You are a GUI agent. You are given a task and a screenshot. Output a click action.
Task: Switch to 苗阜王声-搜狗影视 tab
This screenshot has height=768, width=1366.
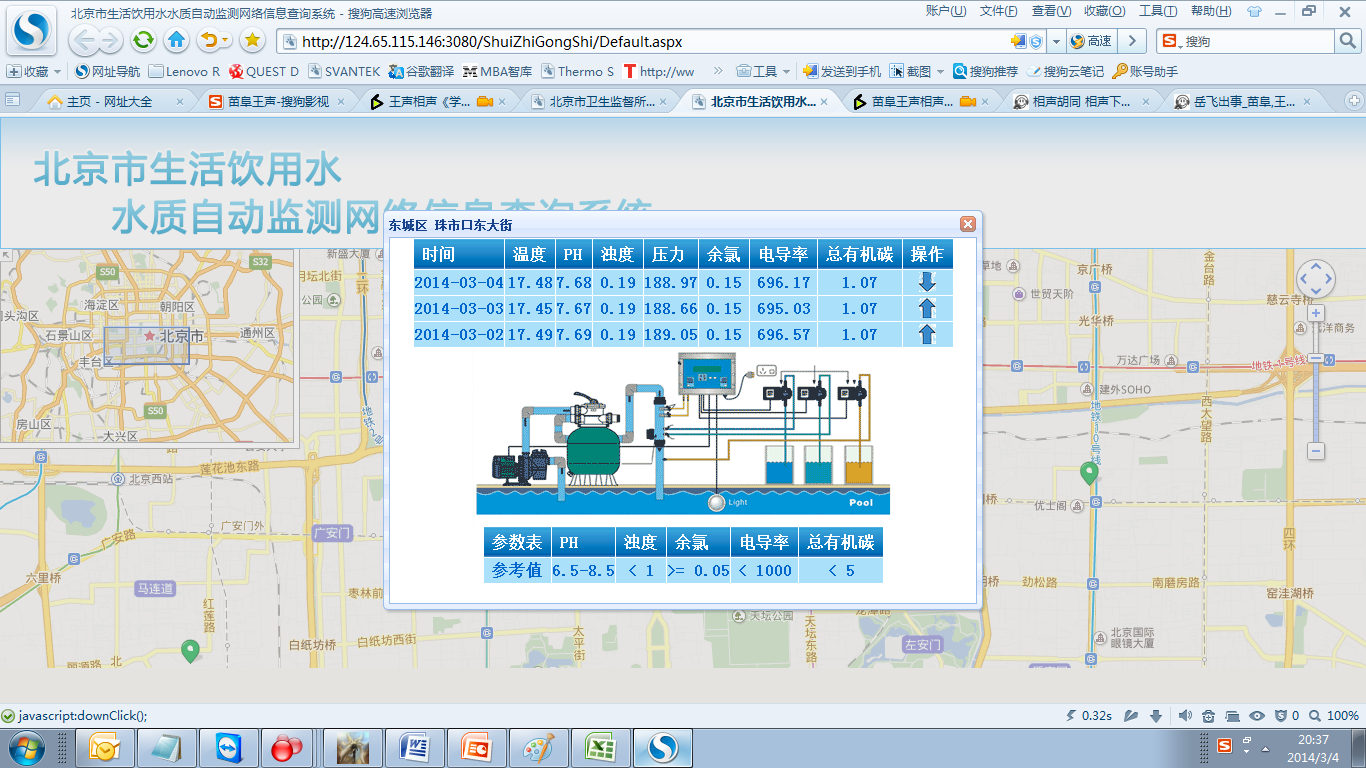277,101
